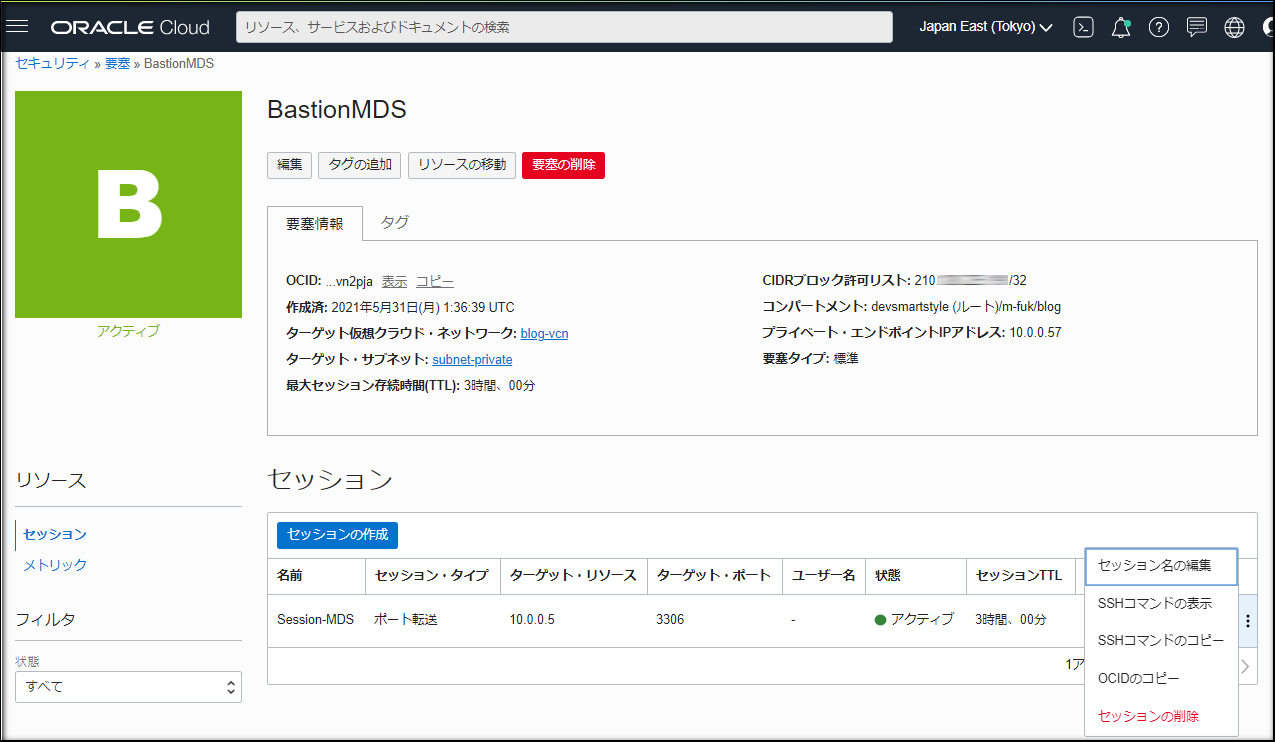Click the red 要塞の削除 button
This screenshot has width=1275, height=742.
pos(563,165)
